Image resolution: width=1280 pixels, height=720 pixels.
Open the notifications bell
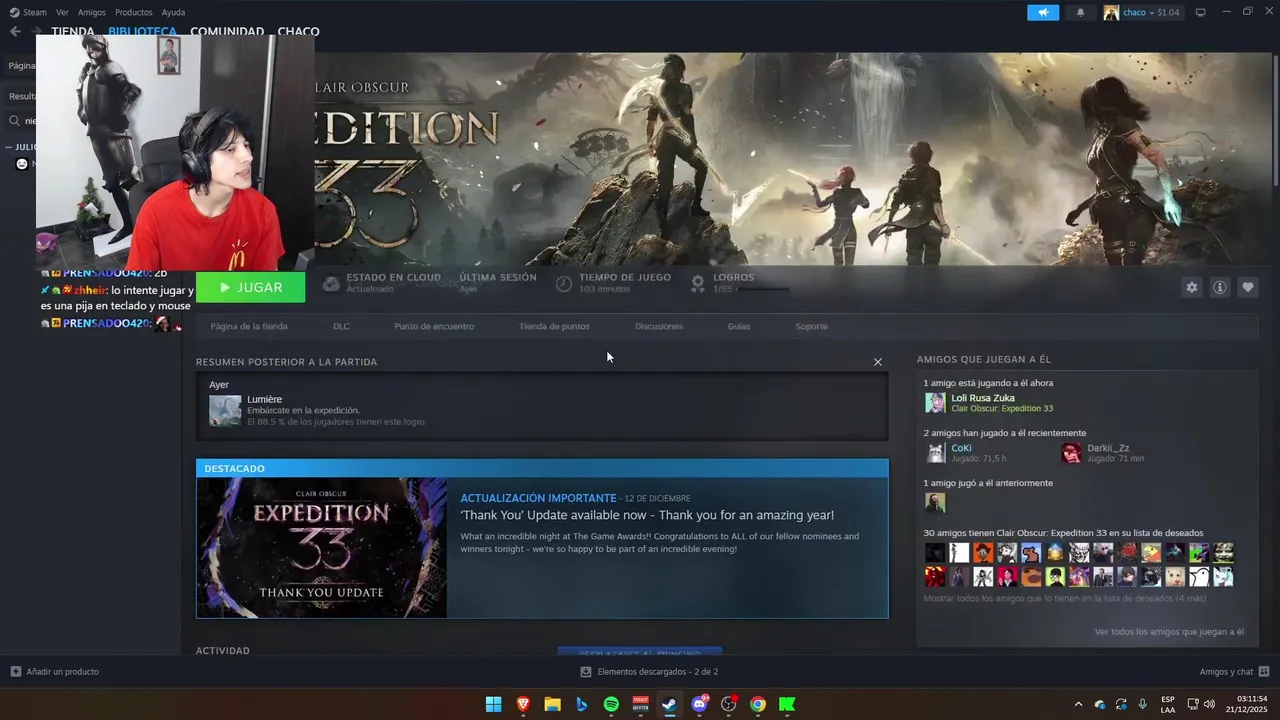tap(1080, 13)
